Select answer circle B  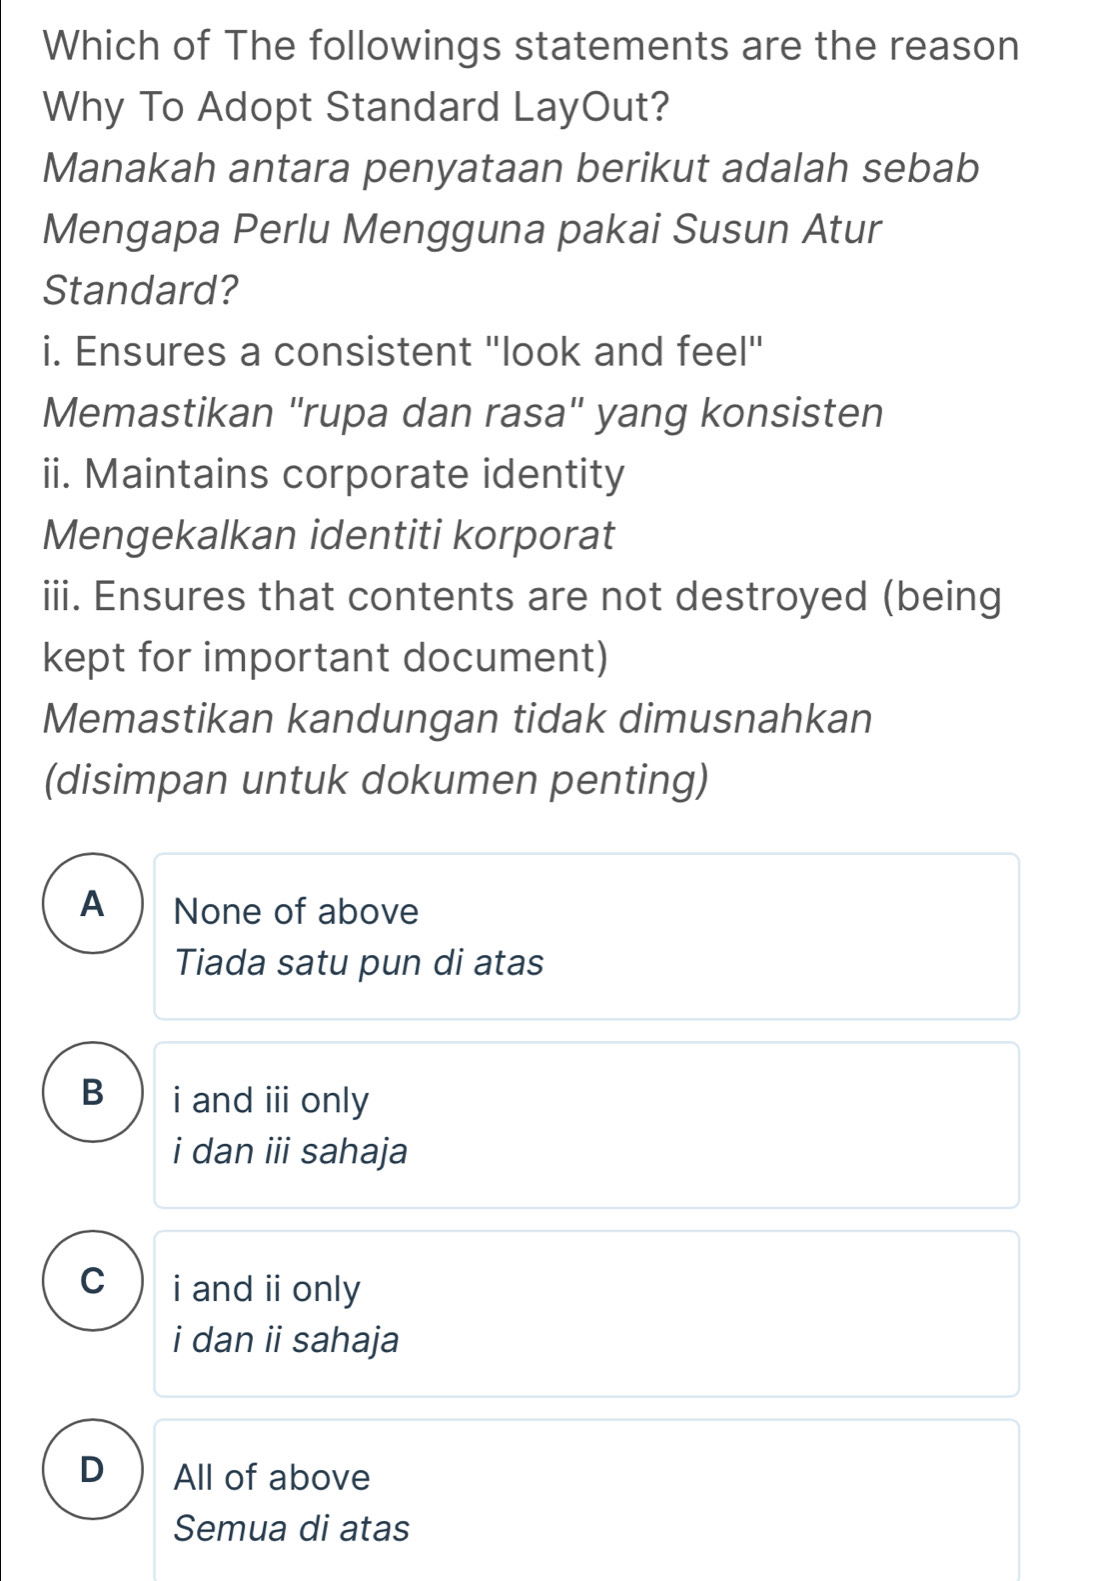tap(93, 1092)
